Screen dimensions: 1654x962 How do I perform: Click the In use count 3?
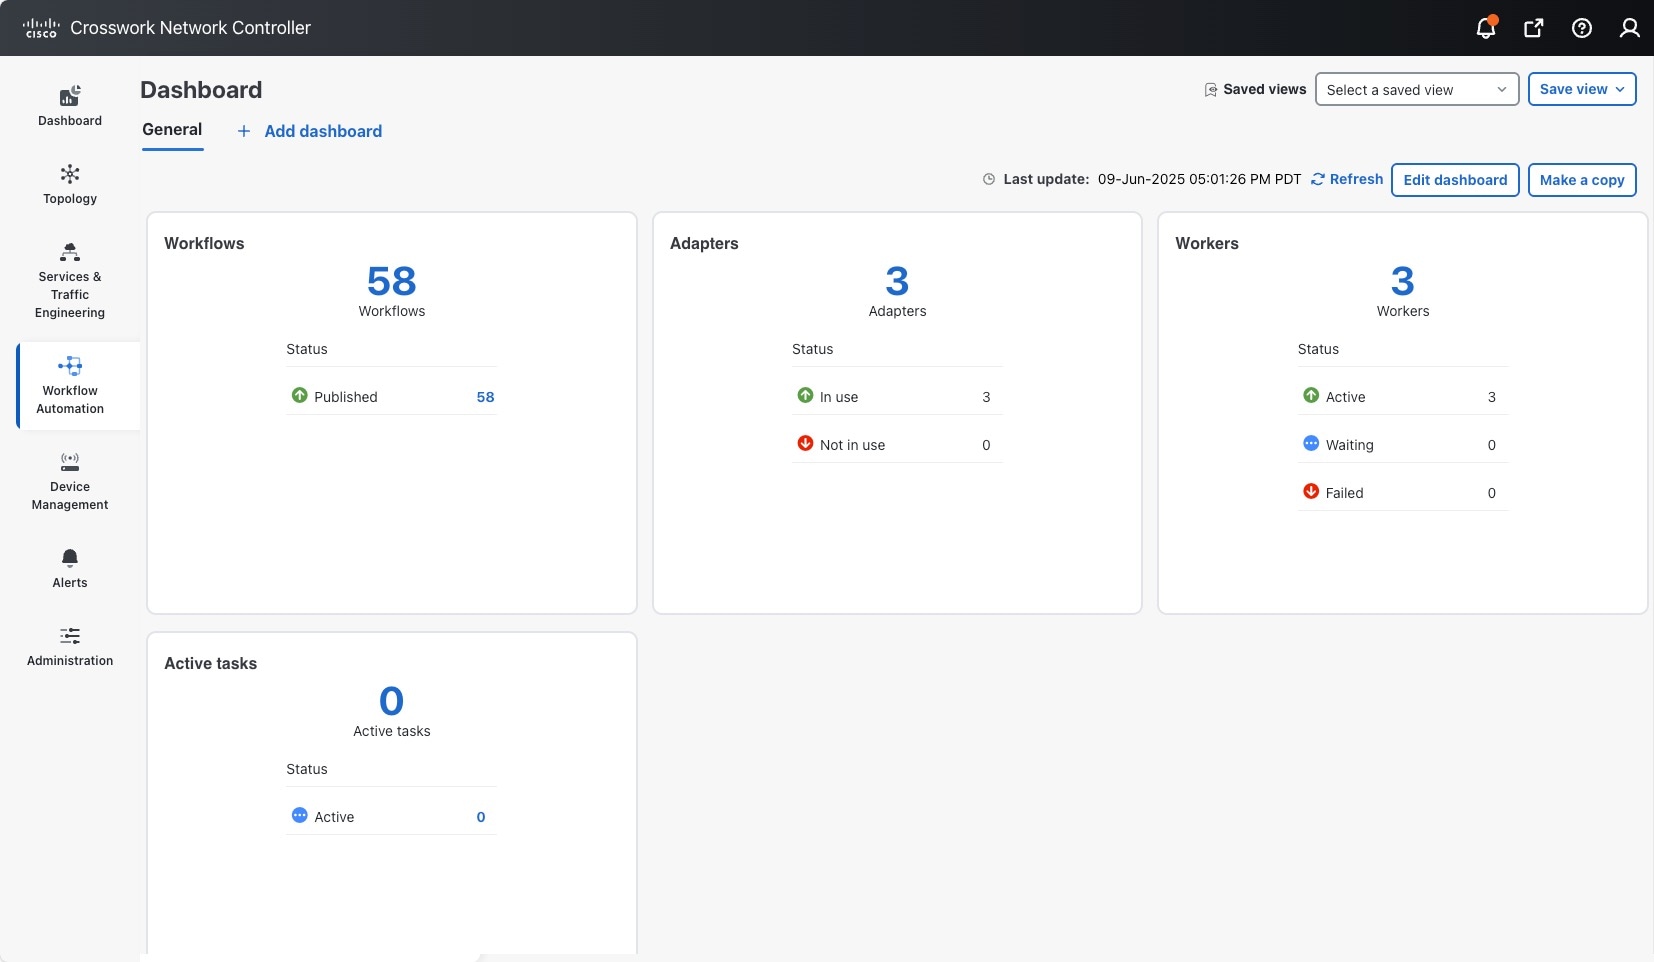986,397
